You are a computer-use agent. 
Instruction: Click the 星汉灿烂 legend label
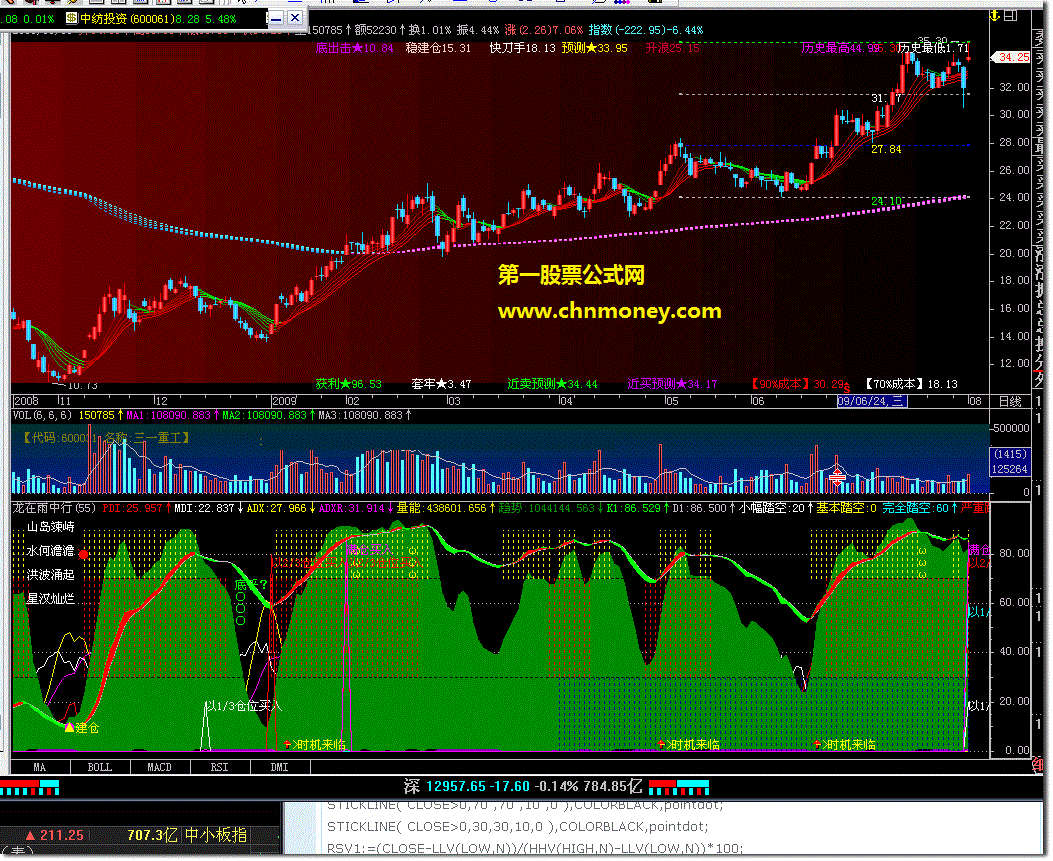50,599
